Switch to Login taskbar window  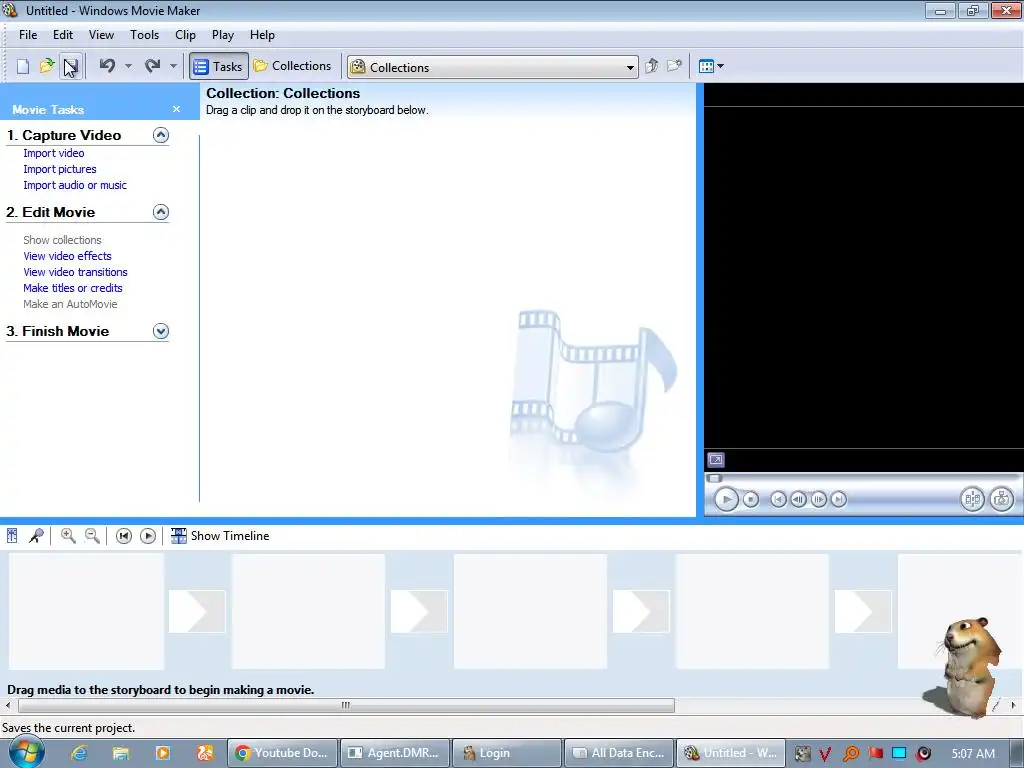coord(507,753)
